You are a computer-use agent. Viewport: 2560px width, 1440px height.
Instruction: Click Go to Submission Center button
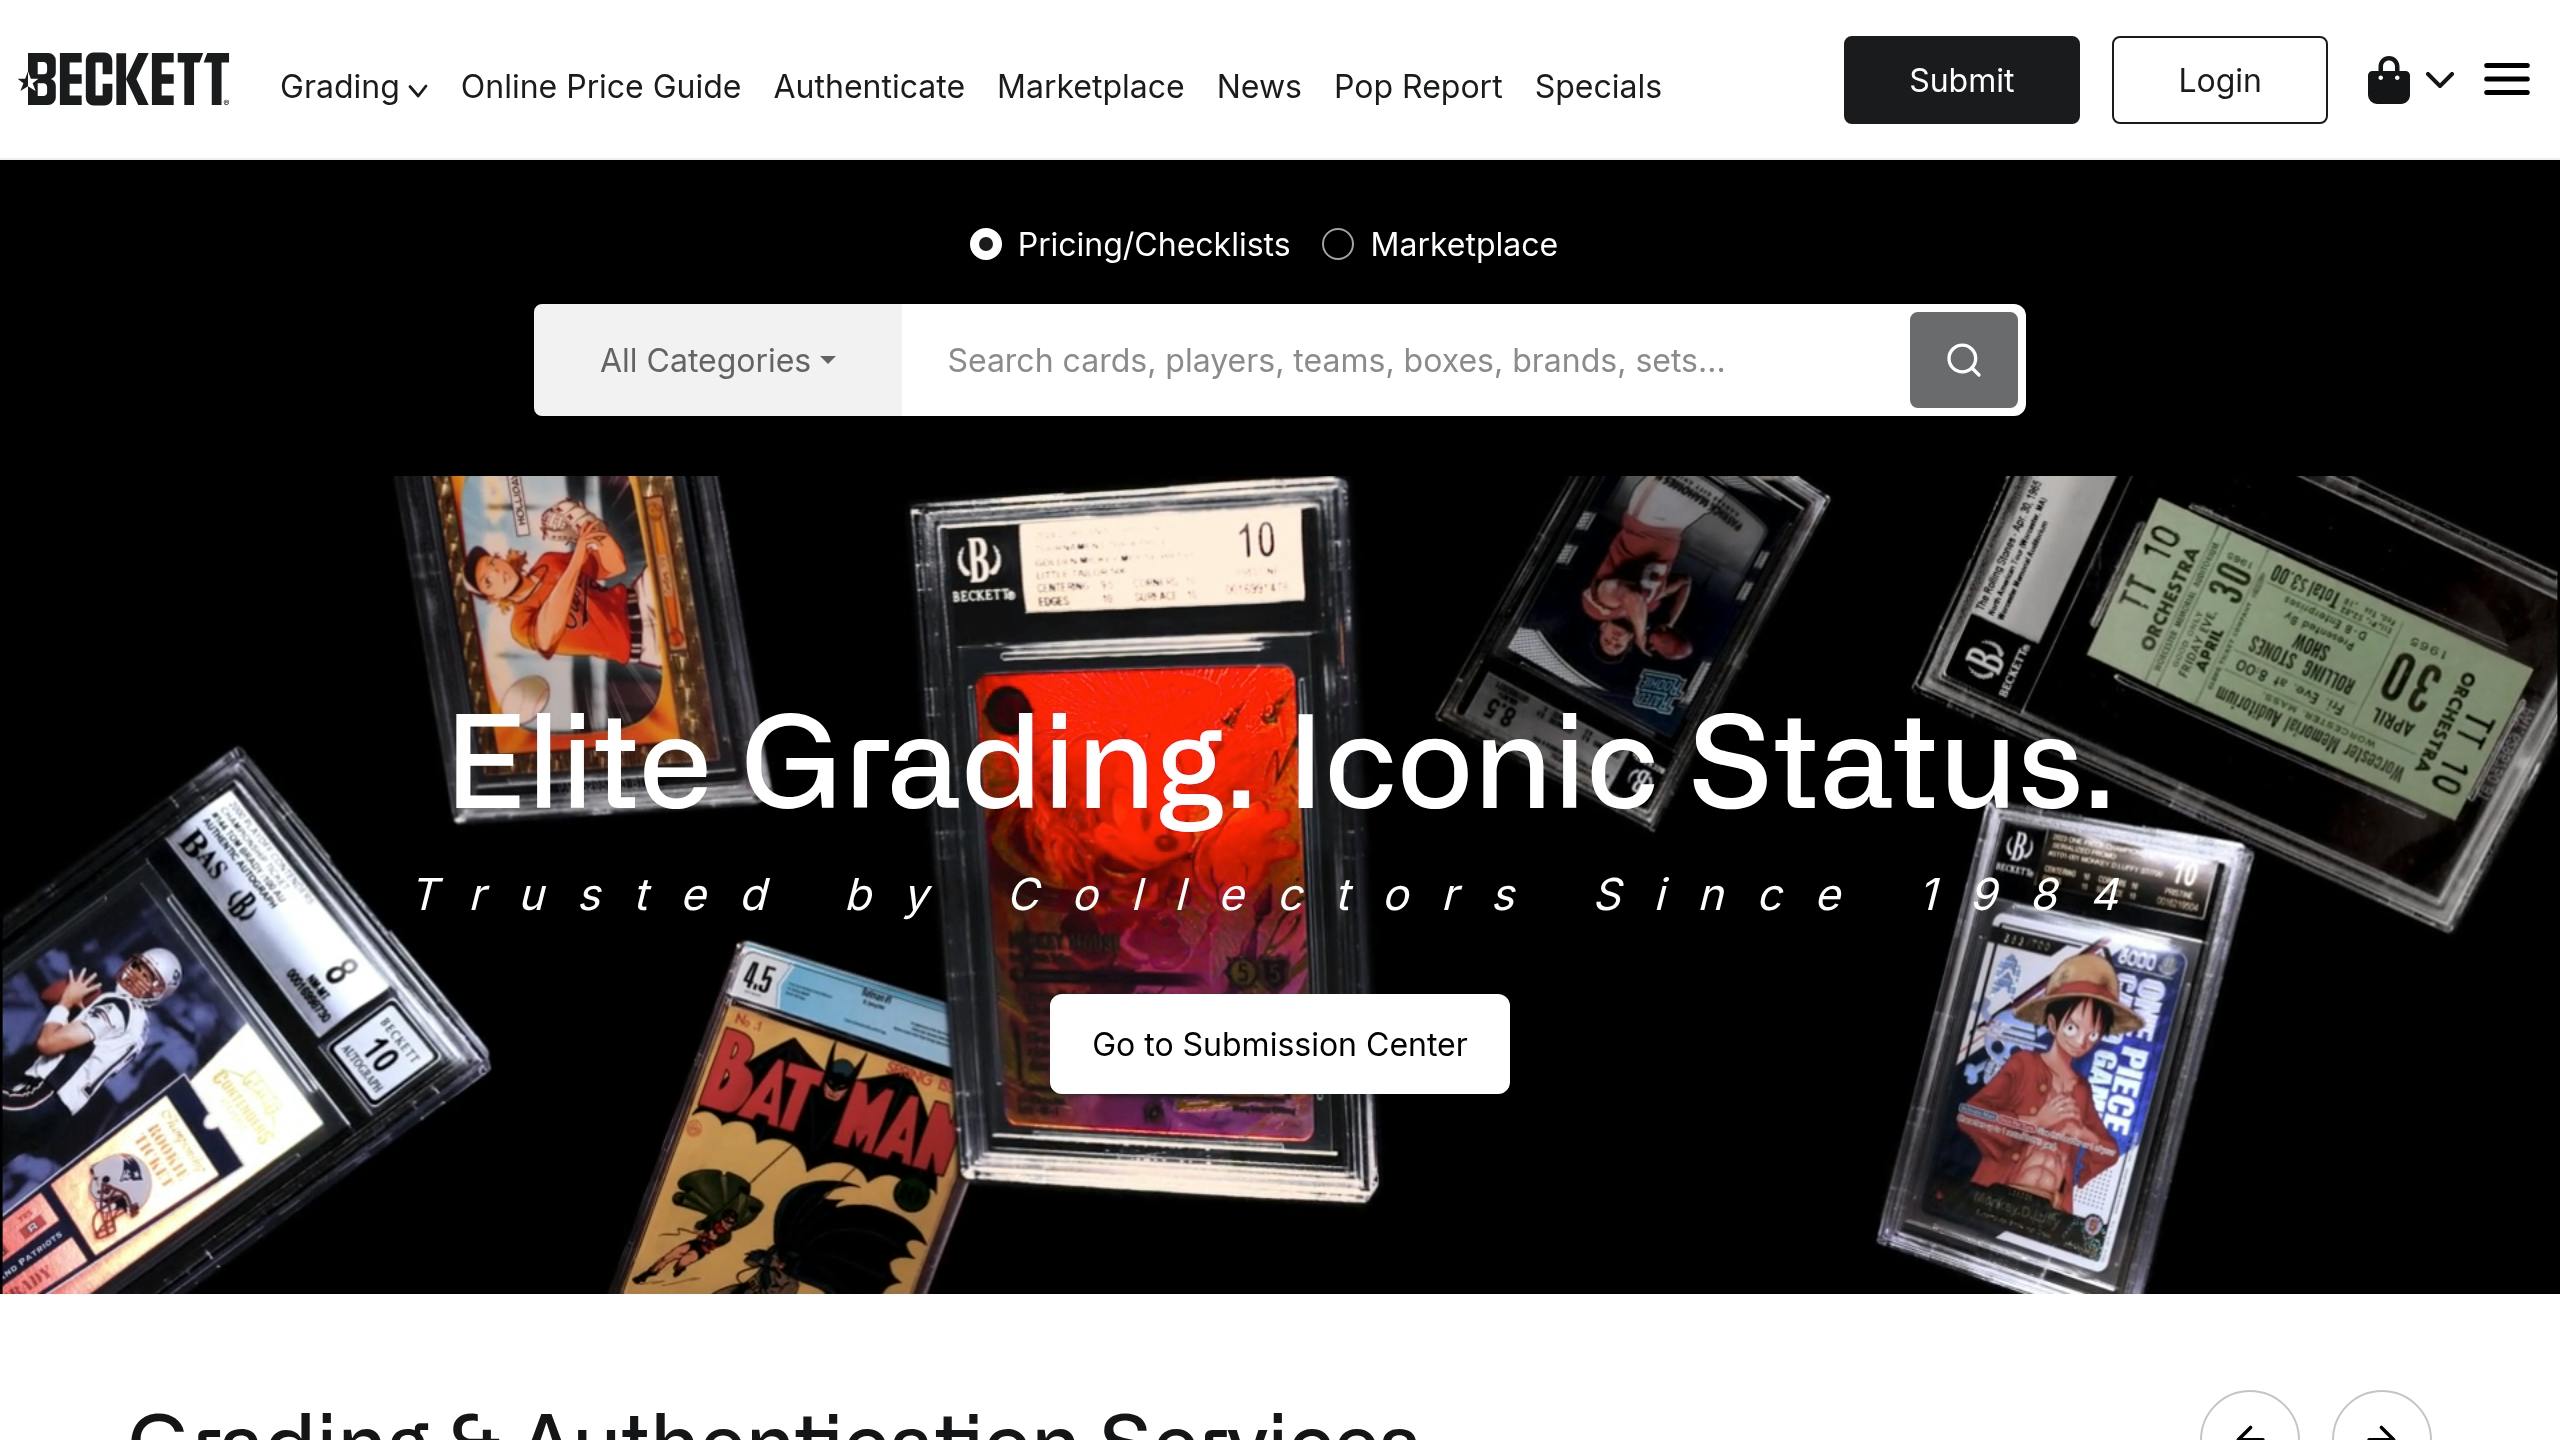click(1280, 1044)
